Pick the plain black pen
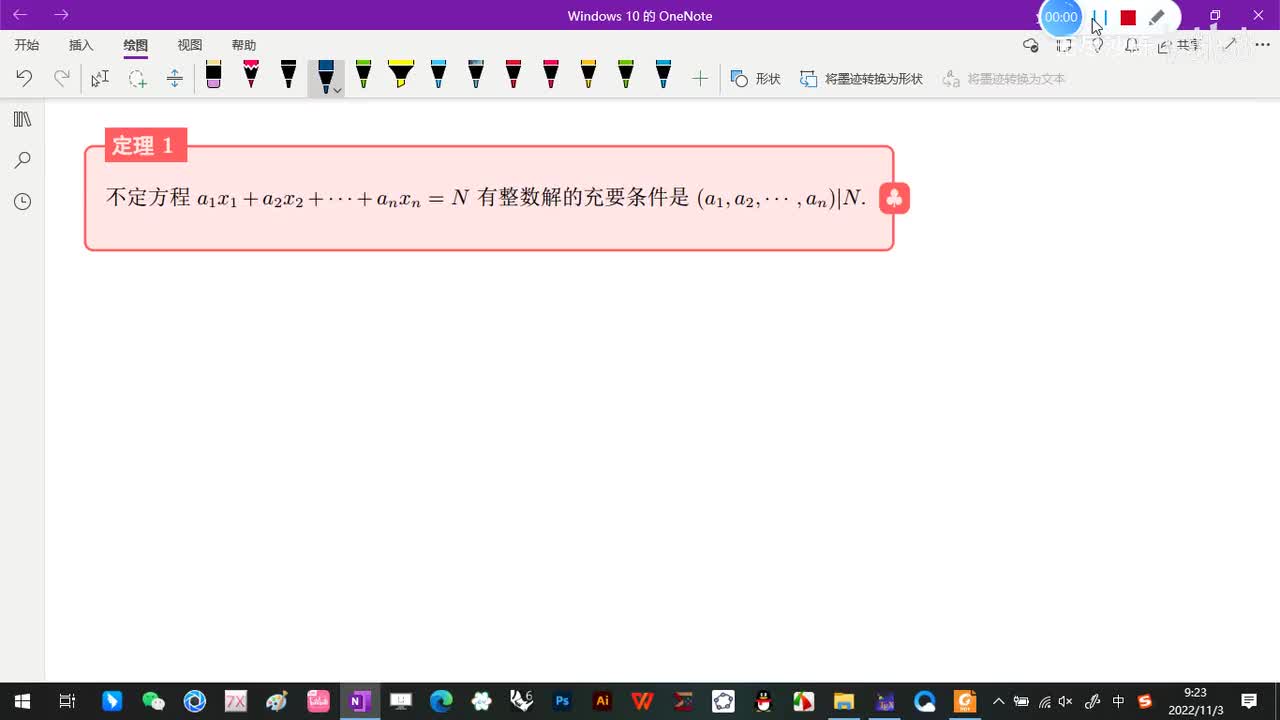1280x720 pixels. [x=288, y=75]
